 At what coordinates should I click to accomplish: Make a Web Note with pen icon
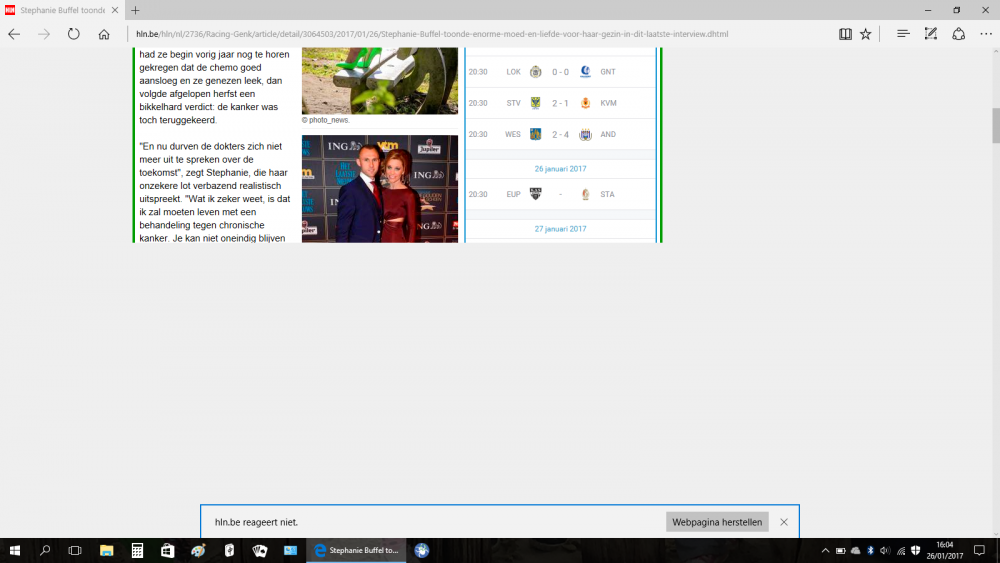click(x=931, y=34)
